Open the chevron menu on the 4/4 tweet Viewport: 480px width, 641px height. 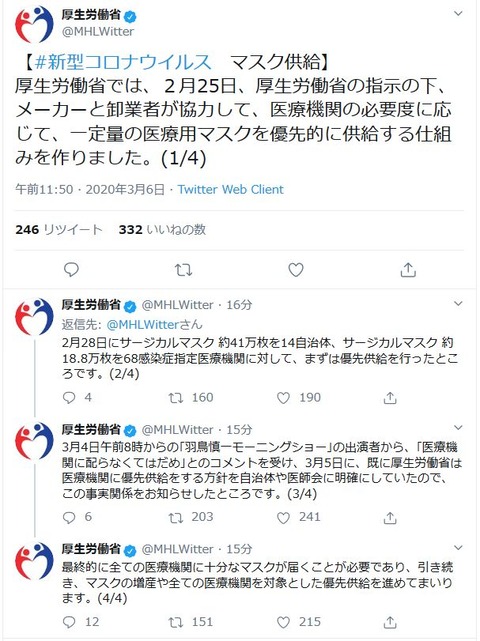coord(458,548)
